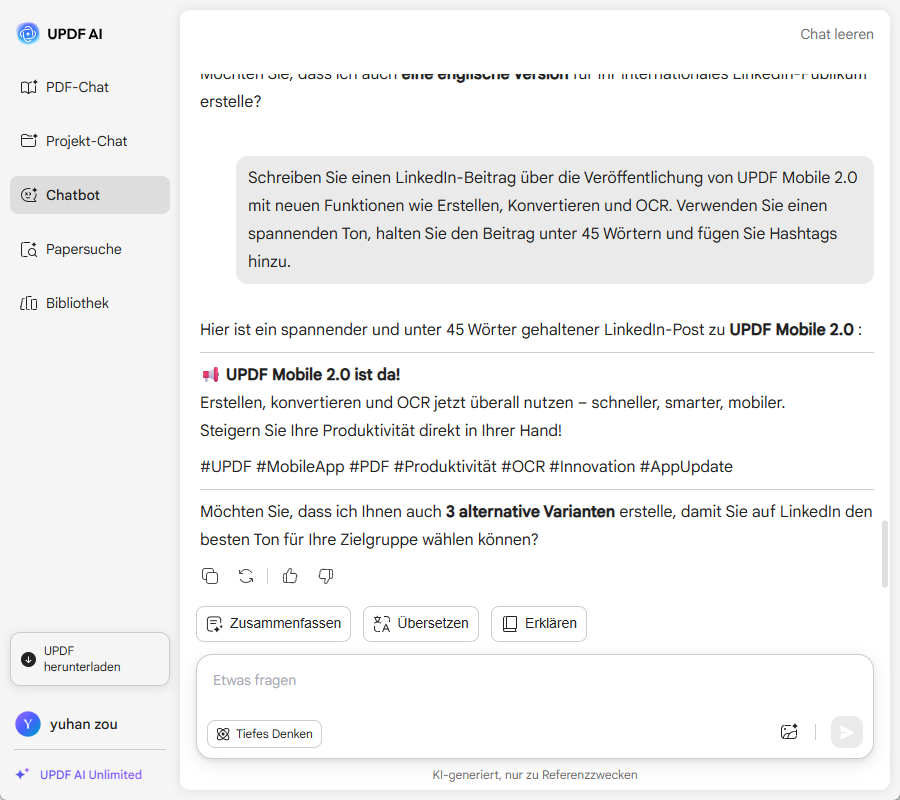
Task: Click the download arrow icon beside UPDF herunterladen
Action: coord(28,659)
